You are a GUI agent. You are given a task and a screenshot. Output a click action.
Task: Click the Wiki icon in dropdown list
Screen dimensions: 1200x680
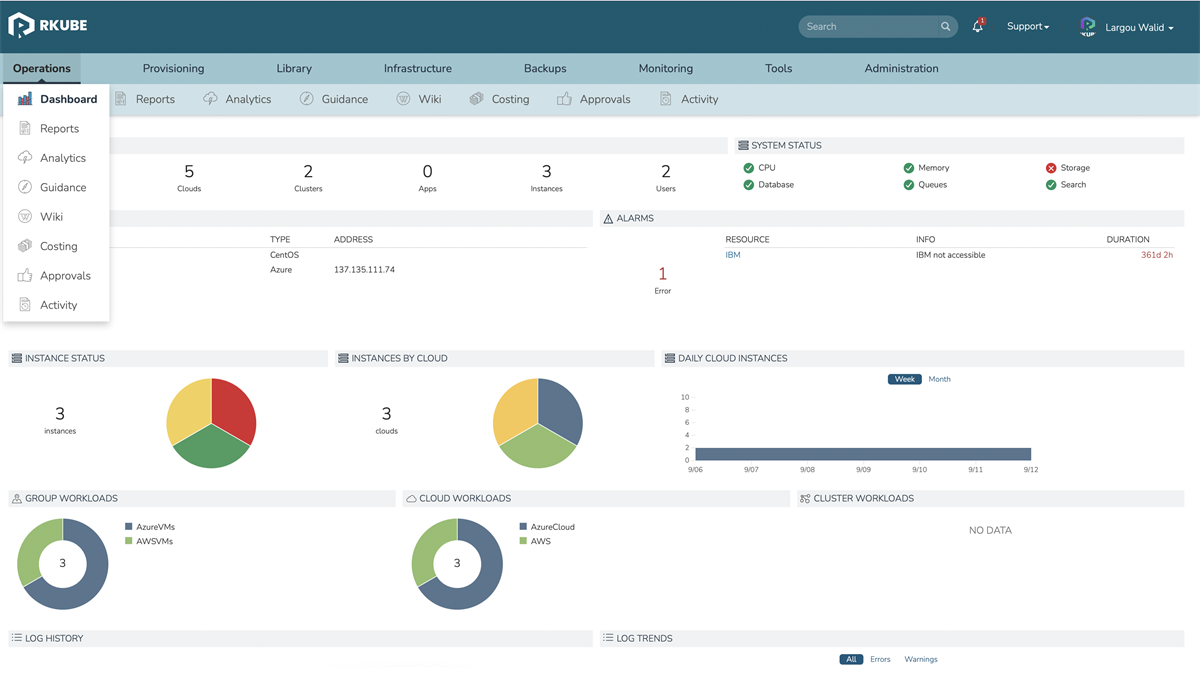tap(25, 216)
